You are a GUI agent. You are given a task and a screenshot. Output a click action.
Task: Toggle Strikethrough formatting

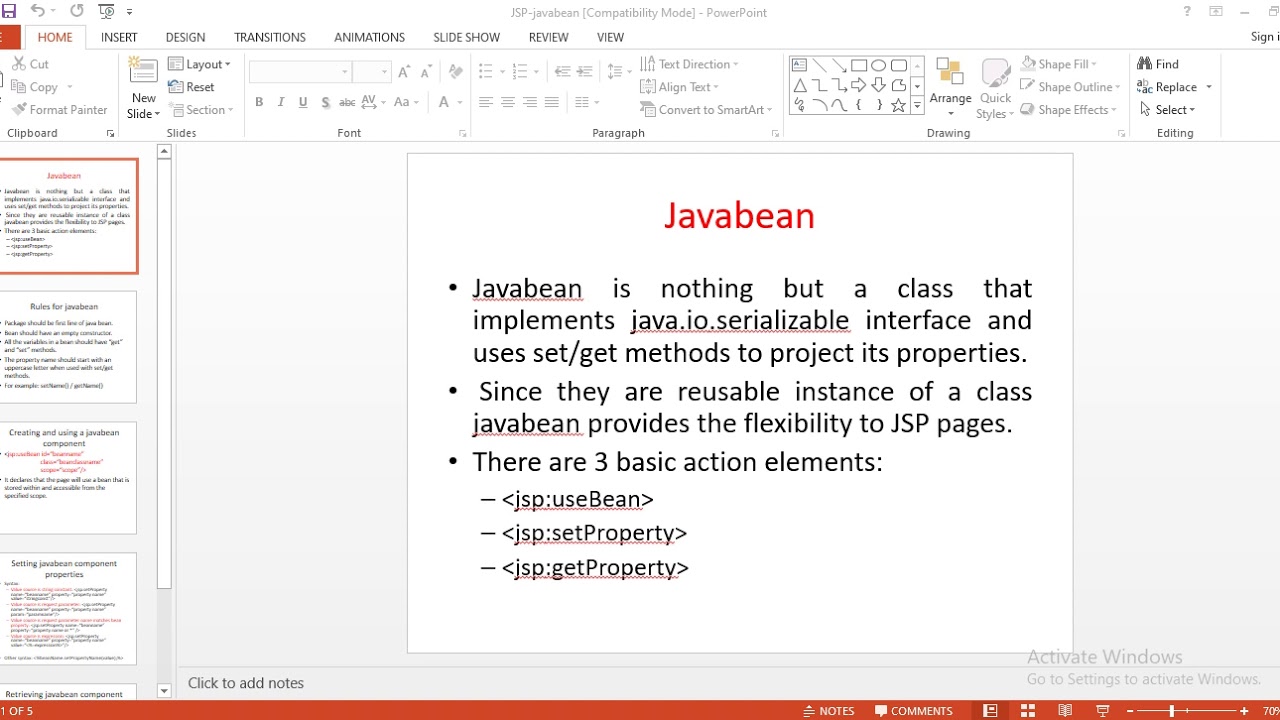(x=347, y=102)
